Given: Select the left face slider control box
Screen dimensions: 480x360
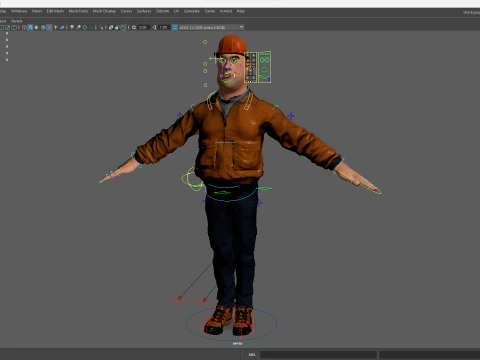Looking at the screenshot, I should click(251, 67).
